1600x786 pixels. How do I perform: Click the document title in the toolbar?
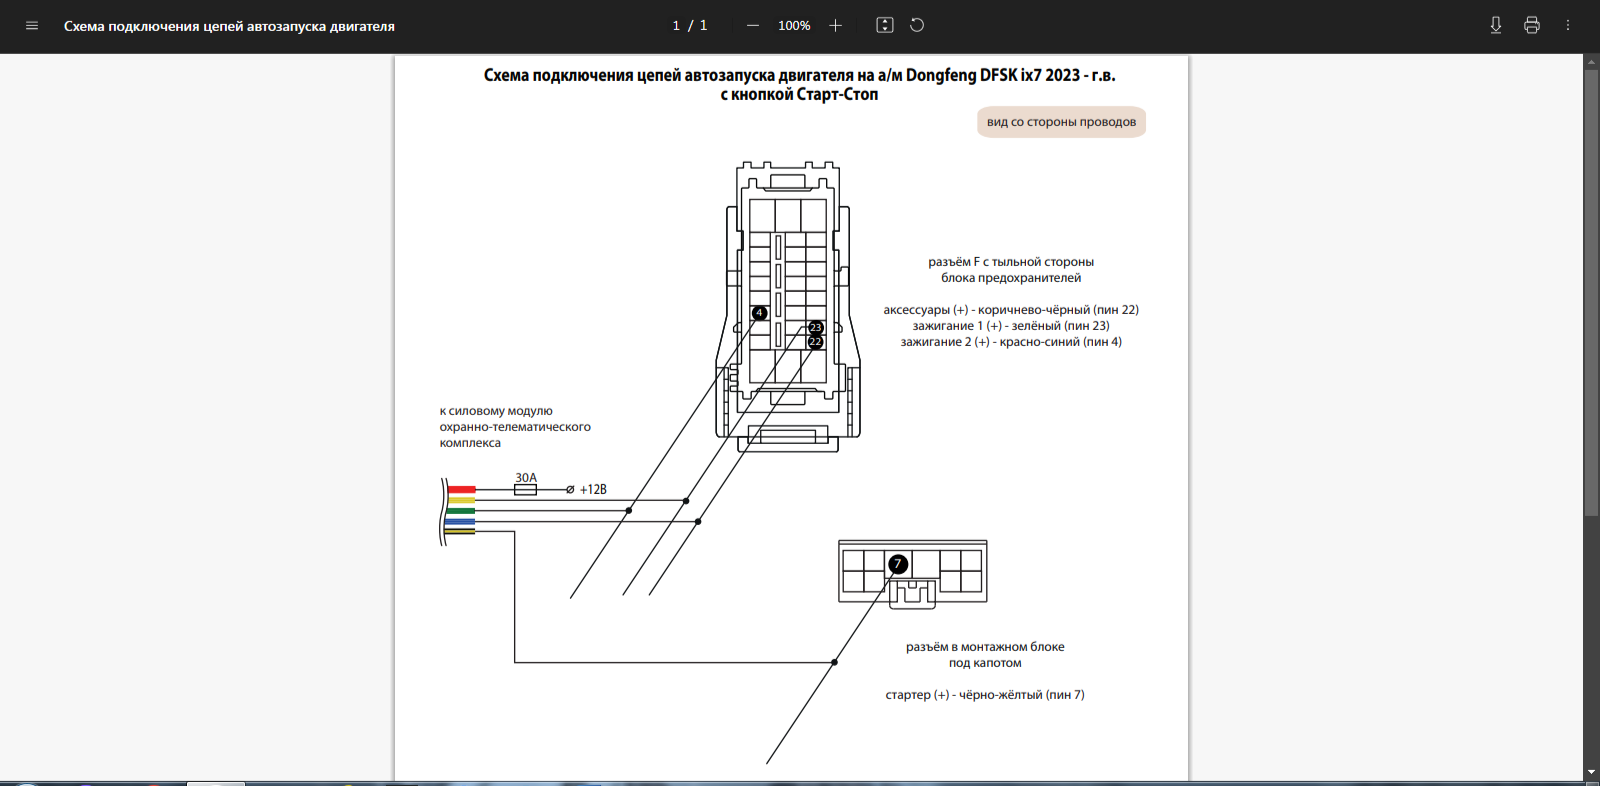(229, 26)
